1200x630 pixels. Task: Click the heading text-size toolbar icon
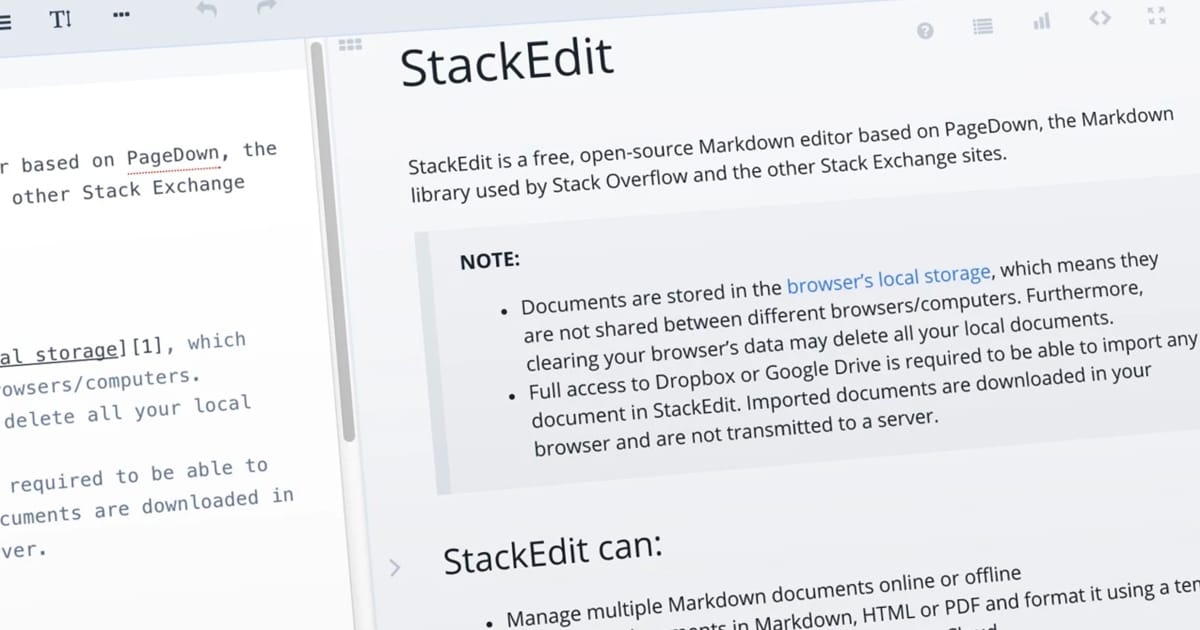point(61,19)
